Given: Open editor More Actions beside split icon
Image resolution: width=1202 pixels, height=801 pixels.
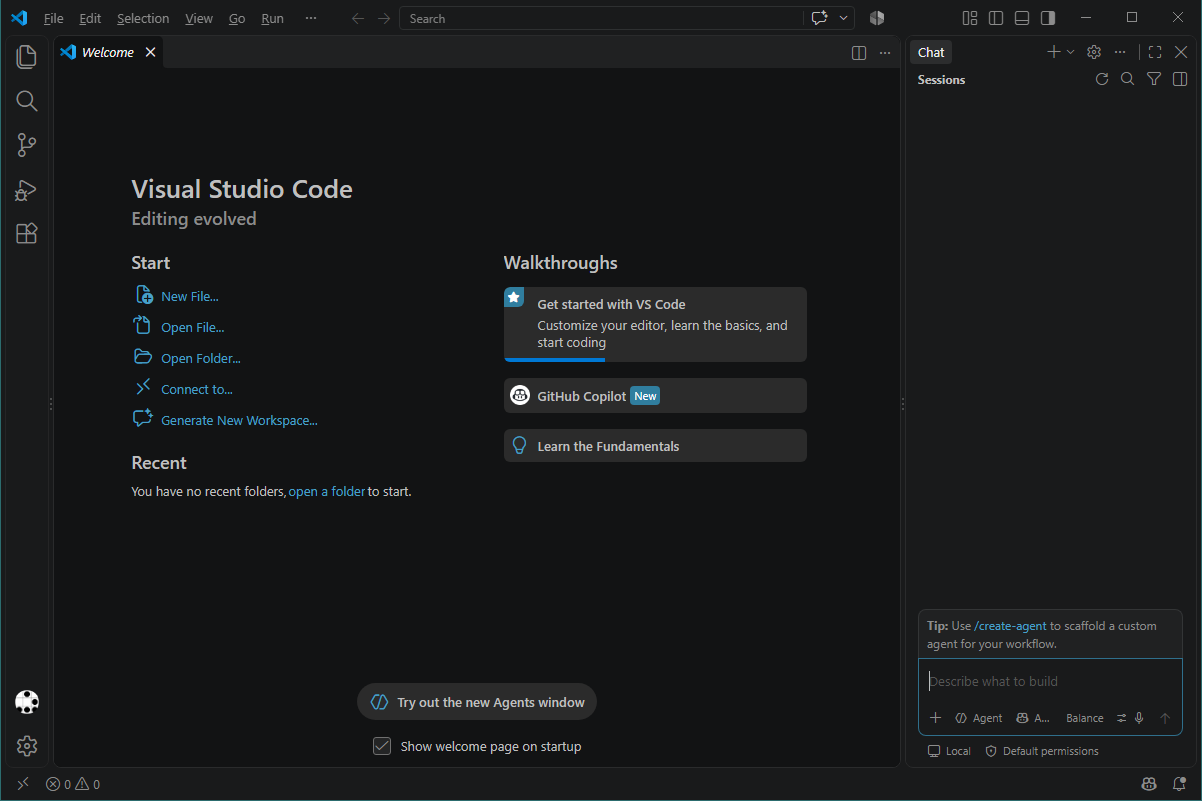Looking at the screenshot, I should pyautogui.click(x=885, y=53).
